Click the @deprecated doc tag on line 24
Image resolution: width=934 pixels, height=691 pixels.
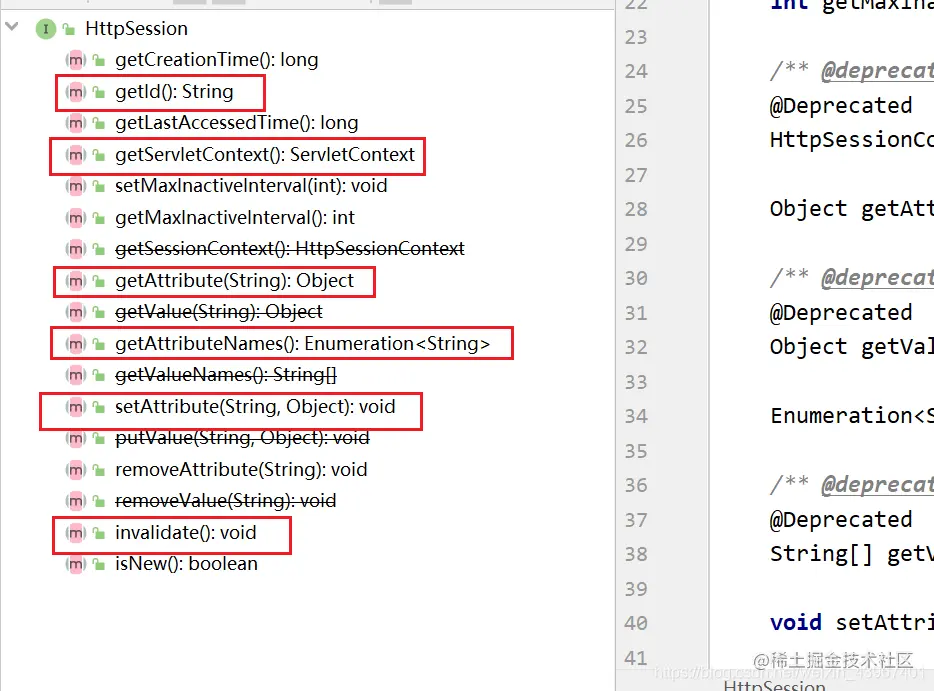tap(877, 71)
